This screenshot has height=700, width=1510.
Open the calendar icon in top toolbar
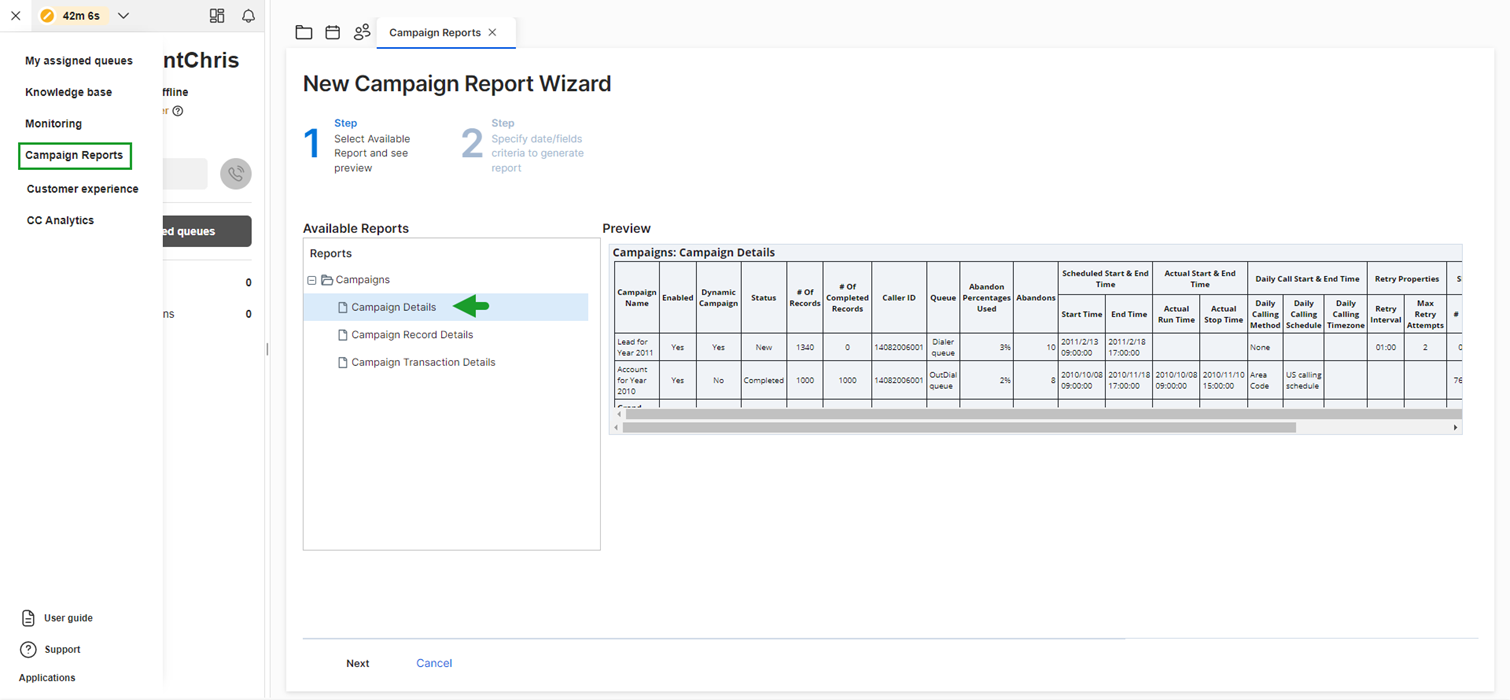pyautogui.click(x=333, y=32)
